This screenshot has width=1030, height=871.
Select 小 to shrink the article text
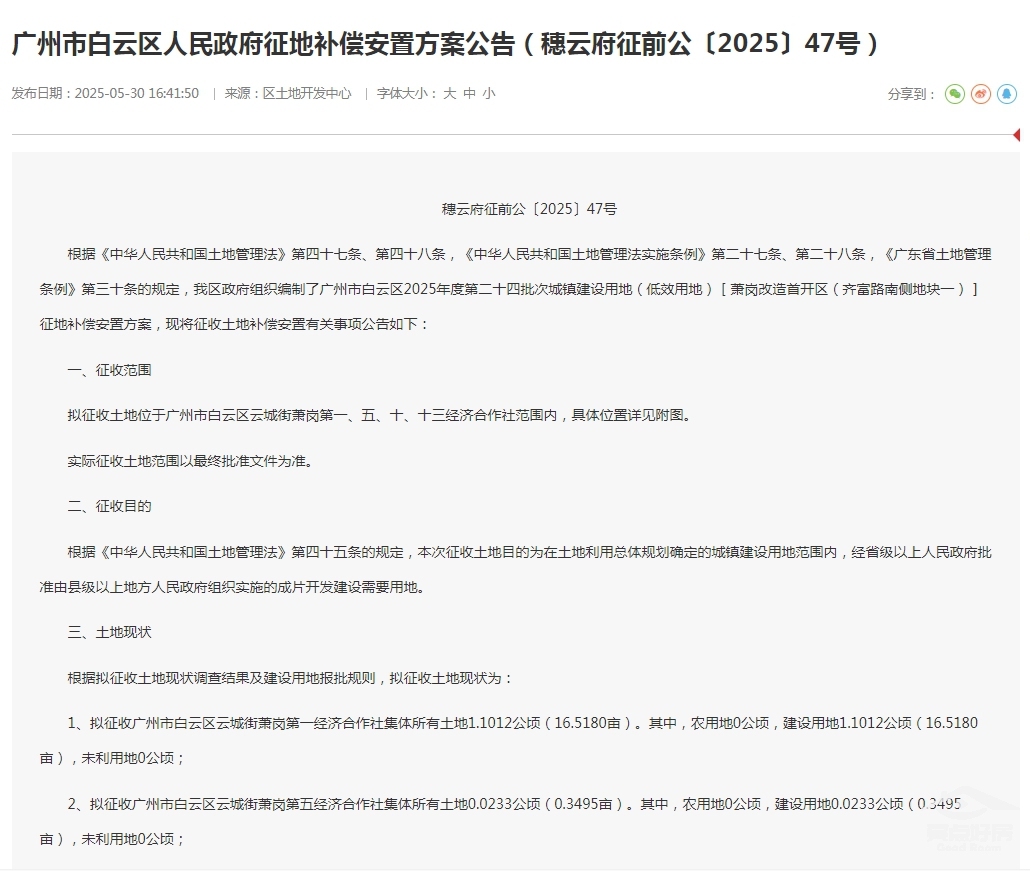point(488,93)
